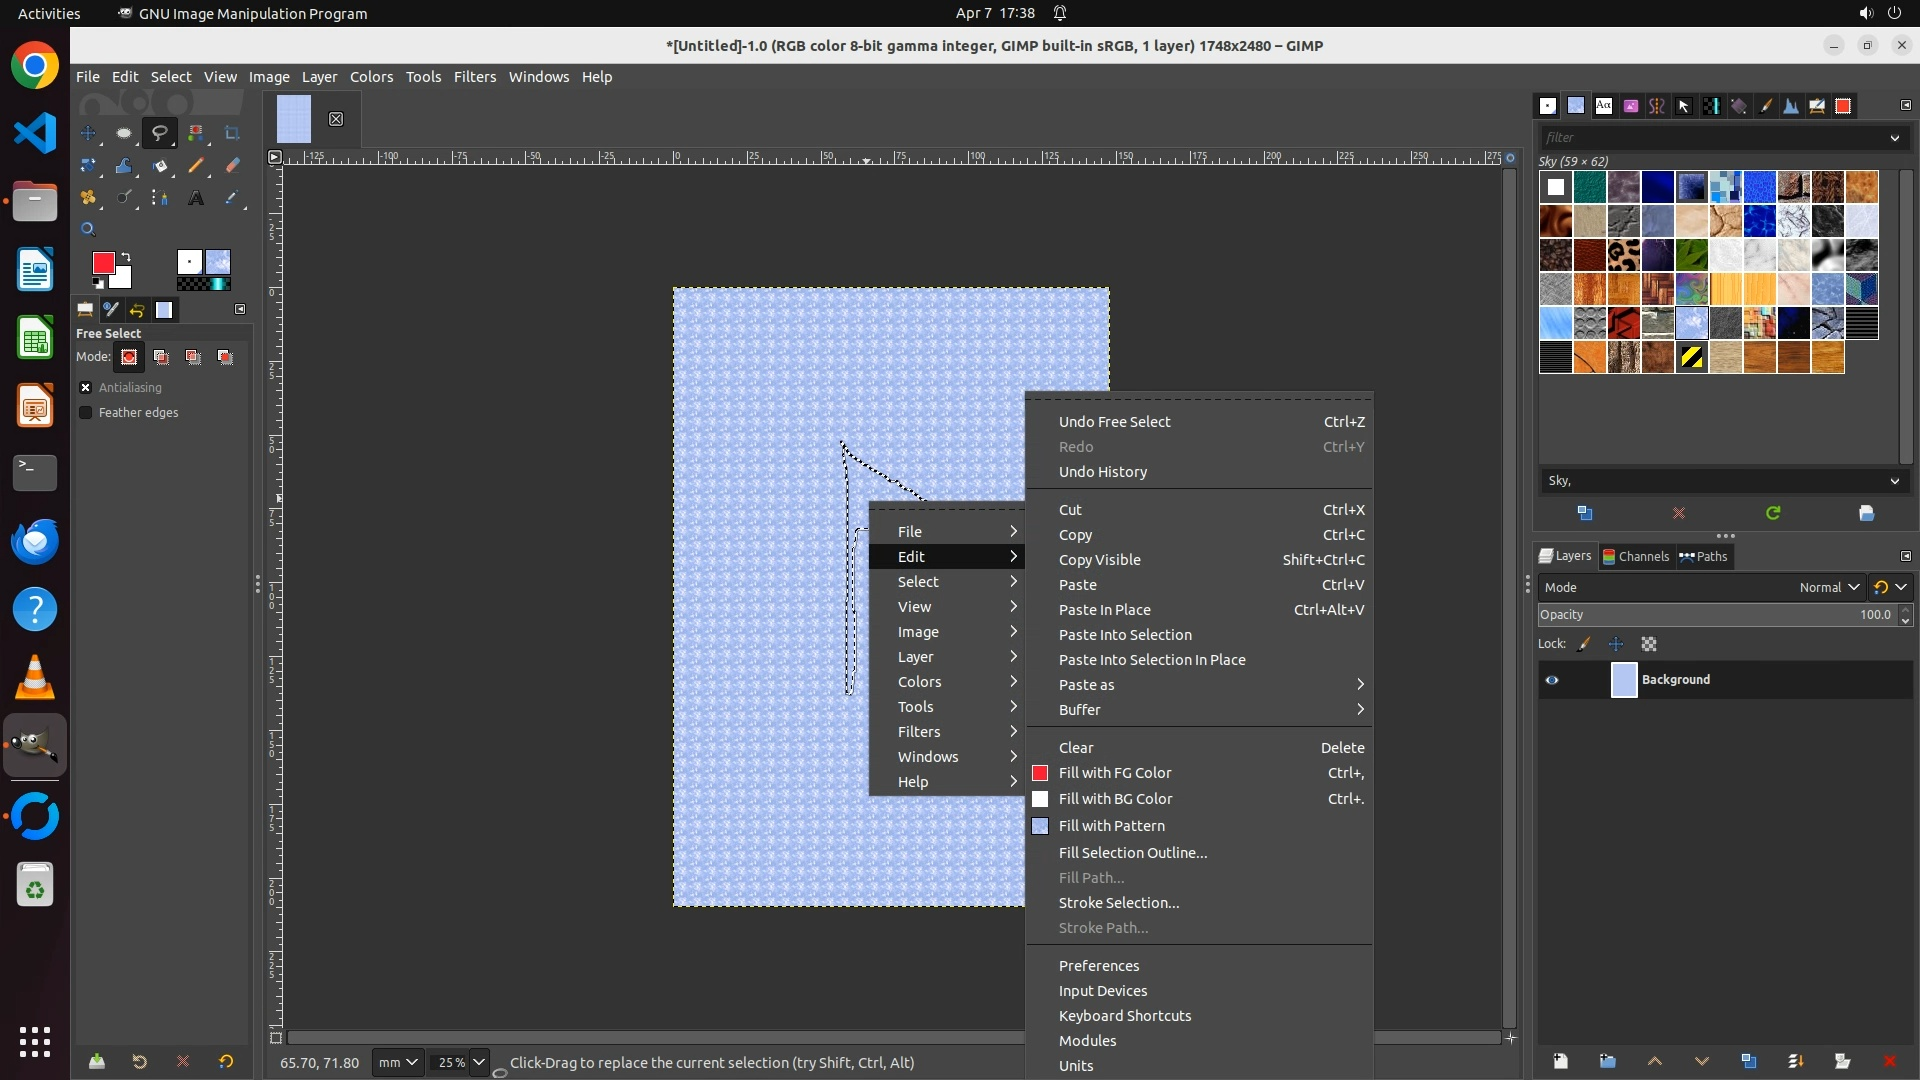This screenshot has height=1080, width=1920.
Task: Hide the Background layer using eye icon
Action: [x=1552, y=680]
